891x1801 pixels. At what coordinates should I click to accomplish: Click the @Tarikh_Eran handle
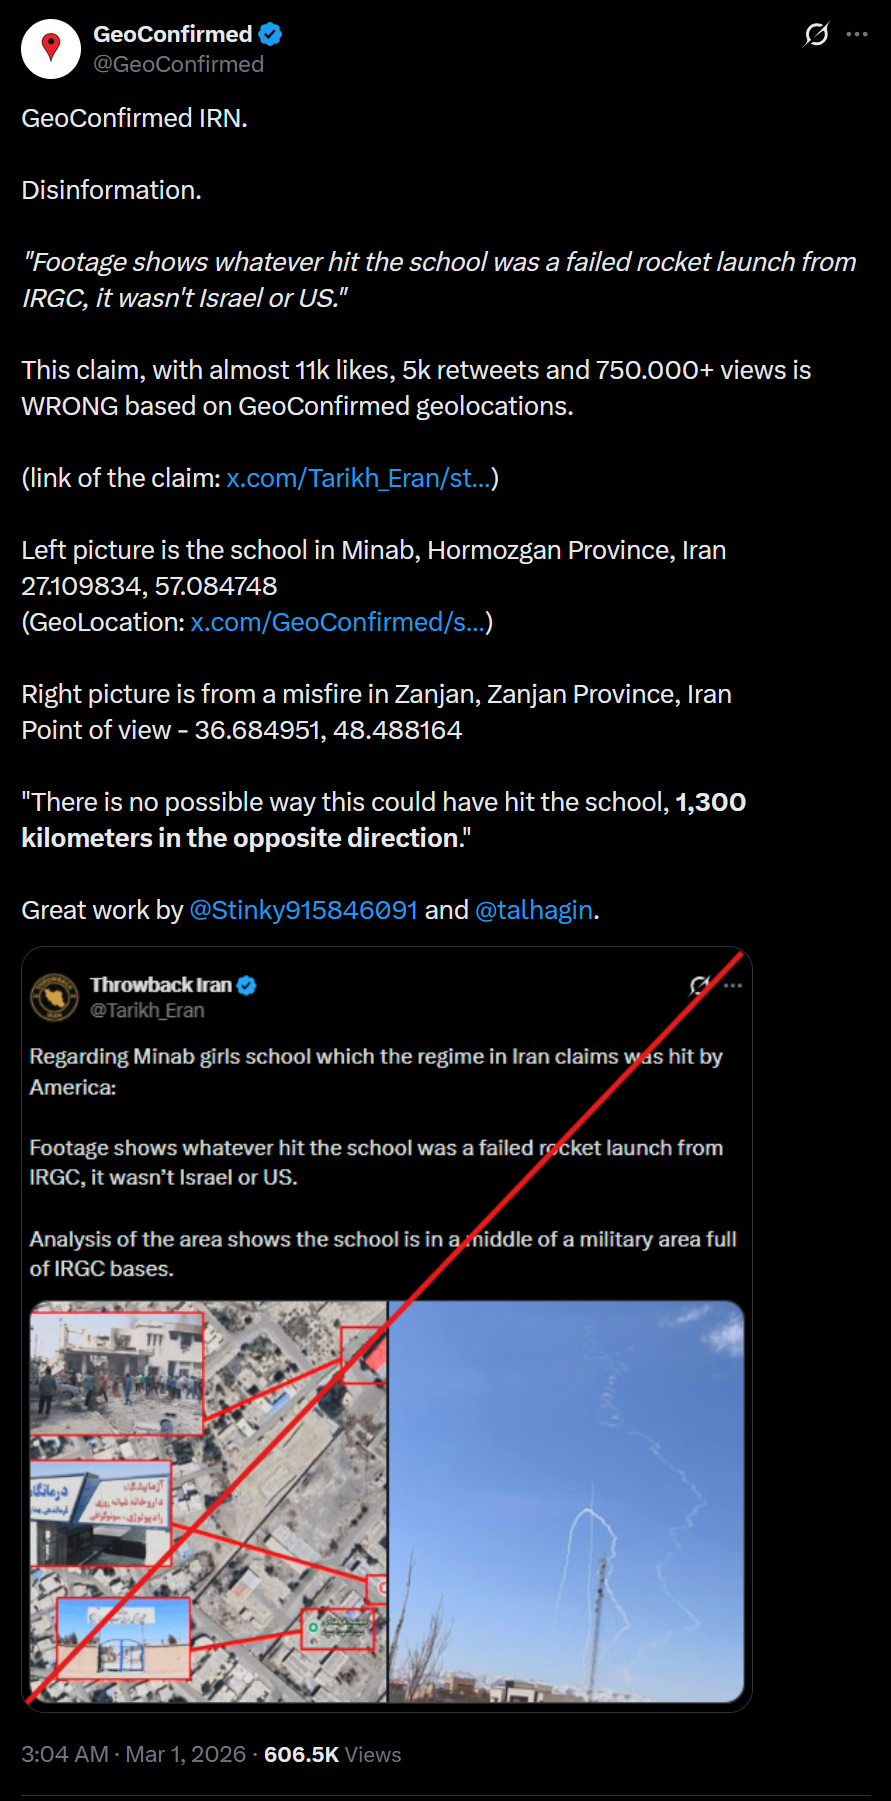pos(147,1010)
